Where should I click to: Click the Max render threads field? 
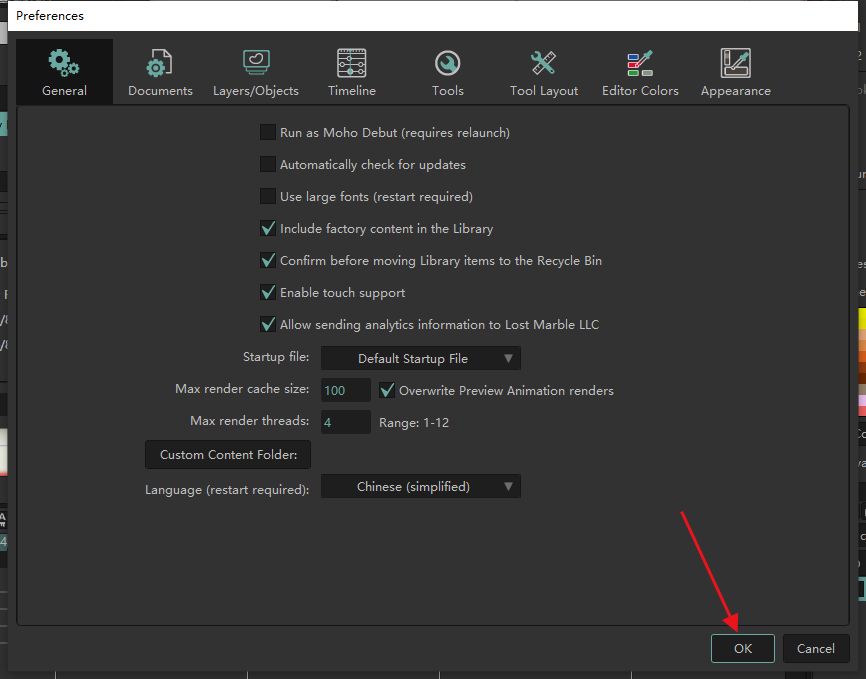point(345,422)
